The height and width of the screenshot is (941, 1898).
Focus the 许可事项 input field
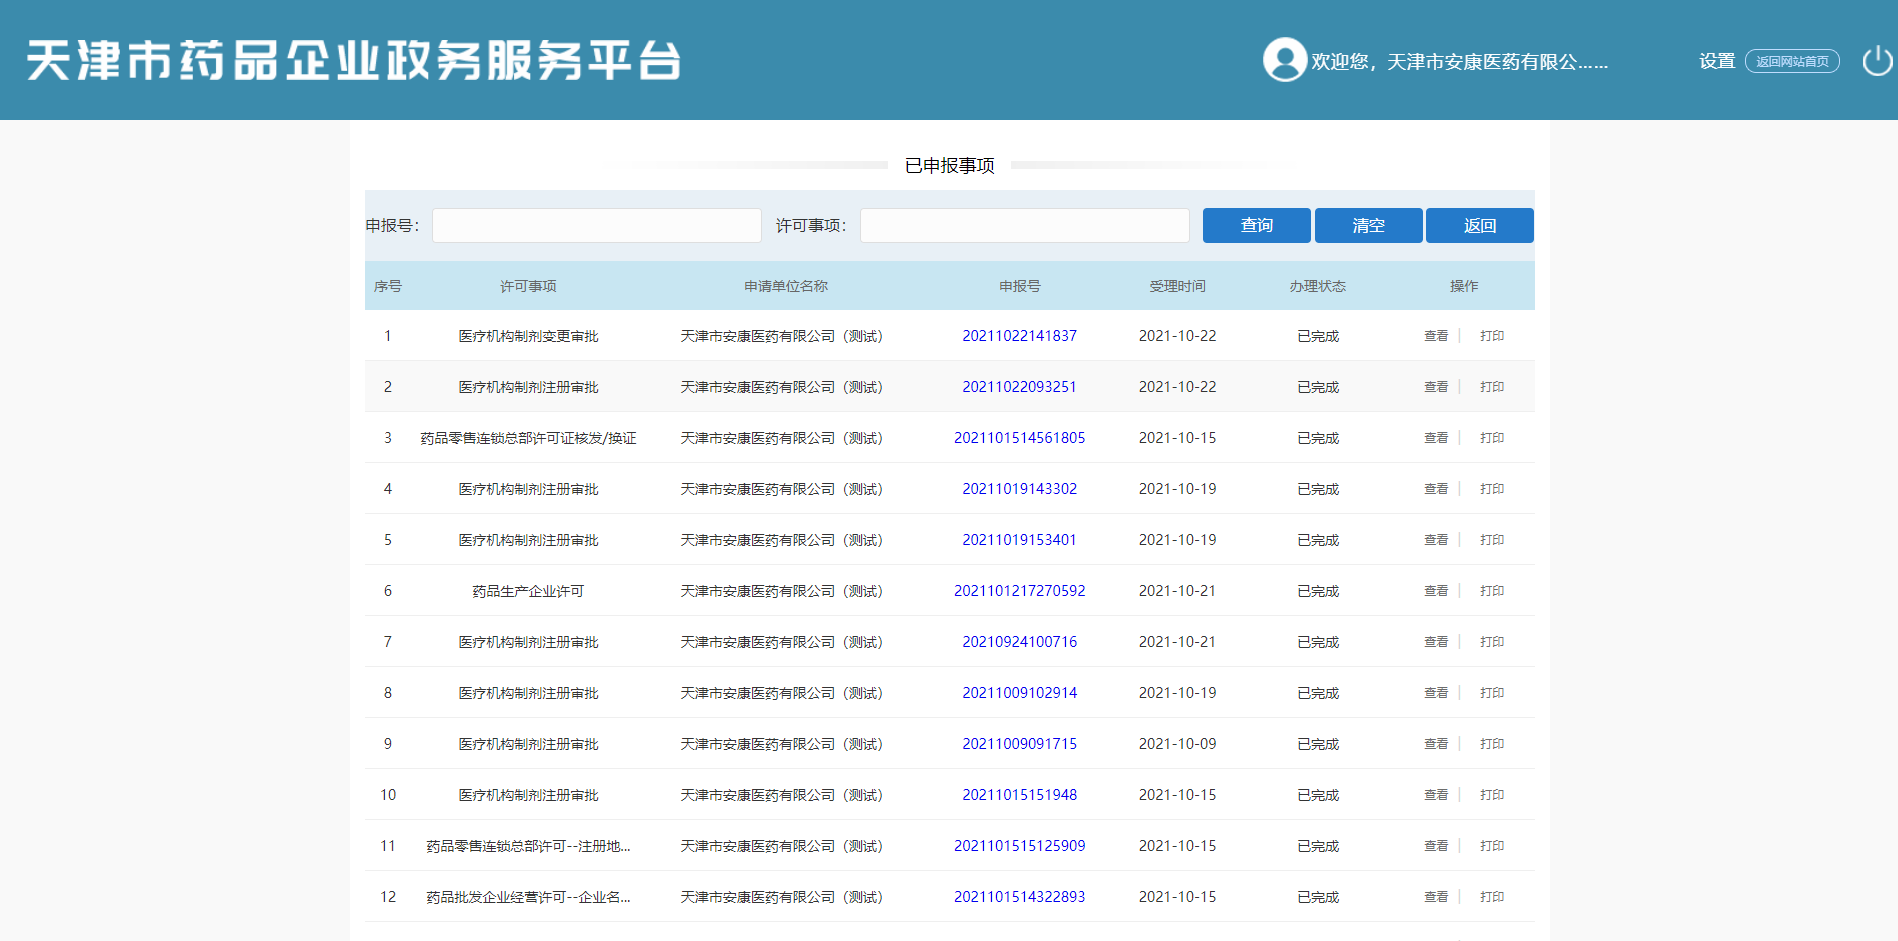(x=1024, y=226)
